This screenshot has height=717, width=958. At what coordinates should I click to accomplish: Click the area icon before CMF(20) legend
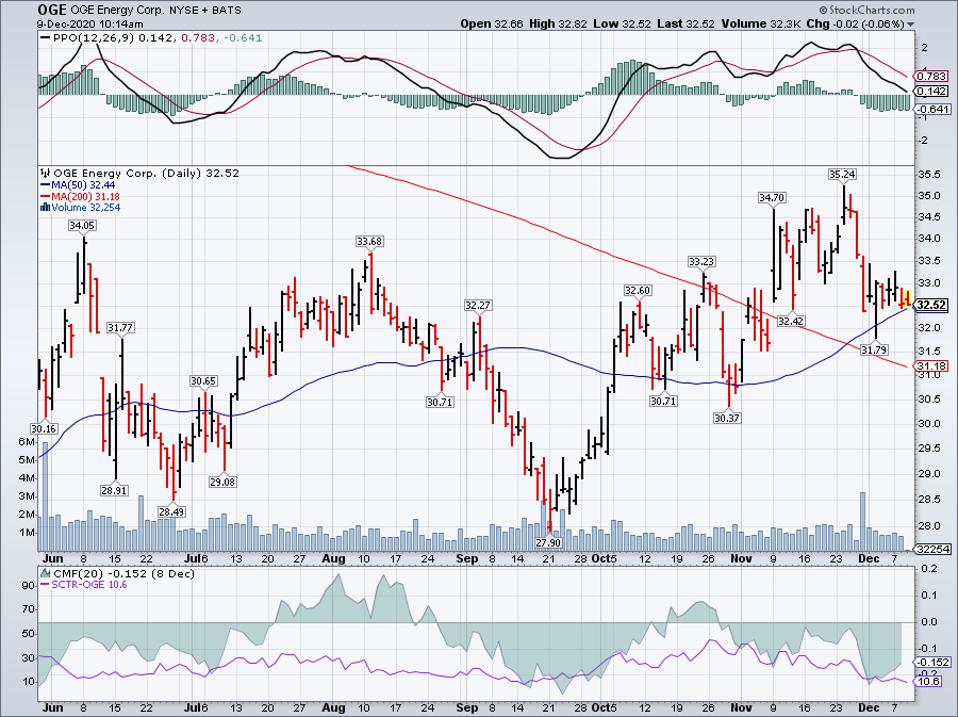45,574
